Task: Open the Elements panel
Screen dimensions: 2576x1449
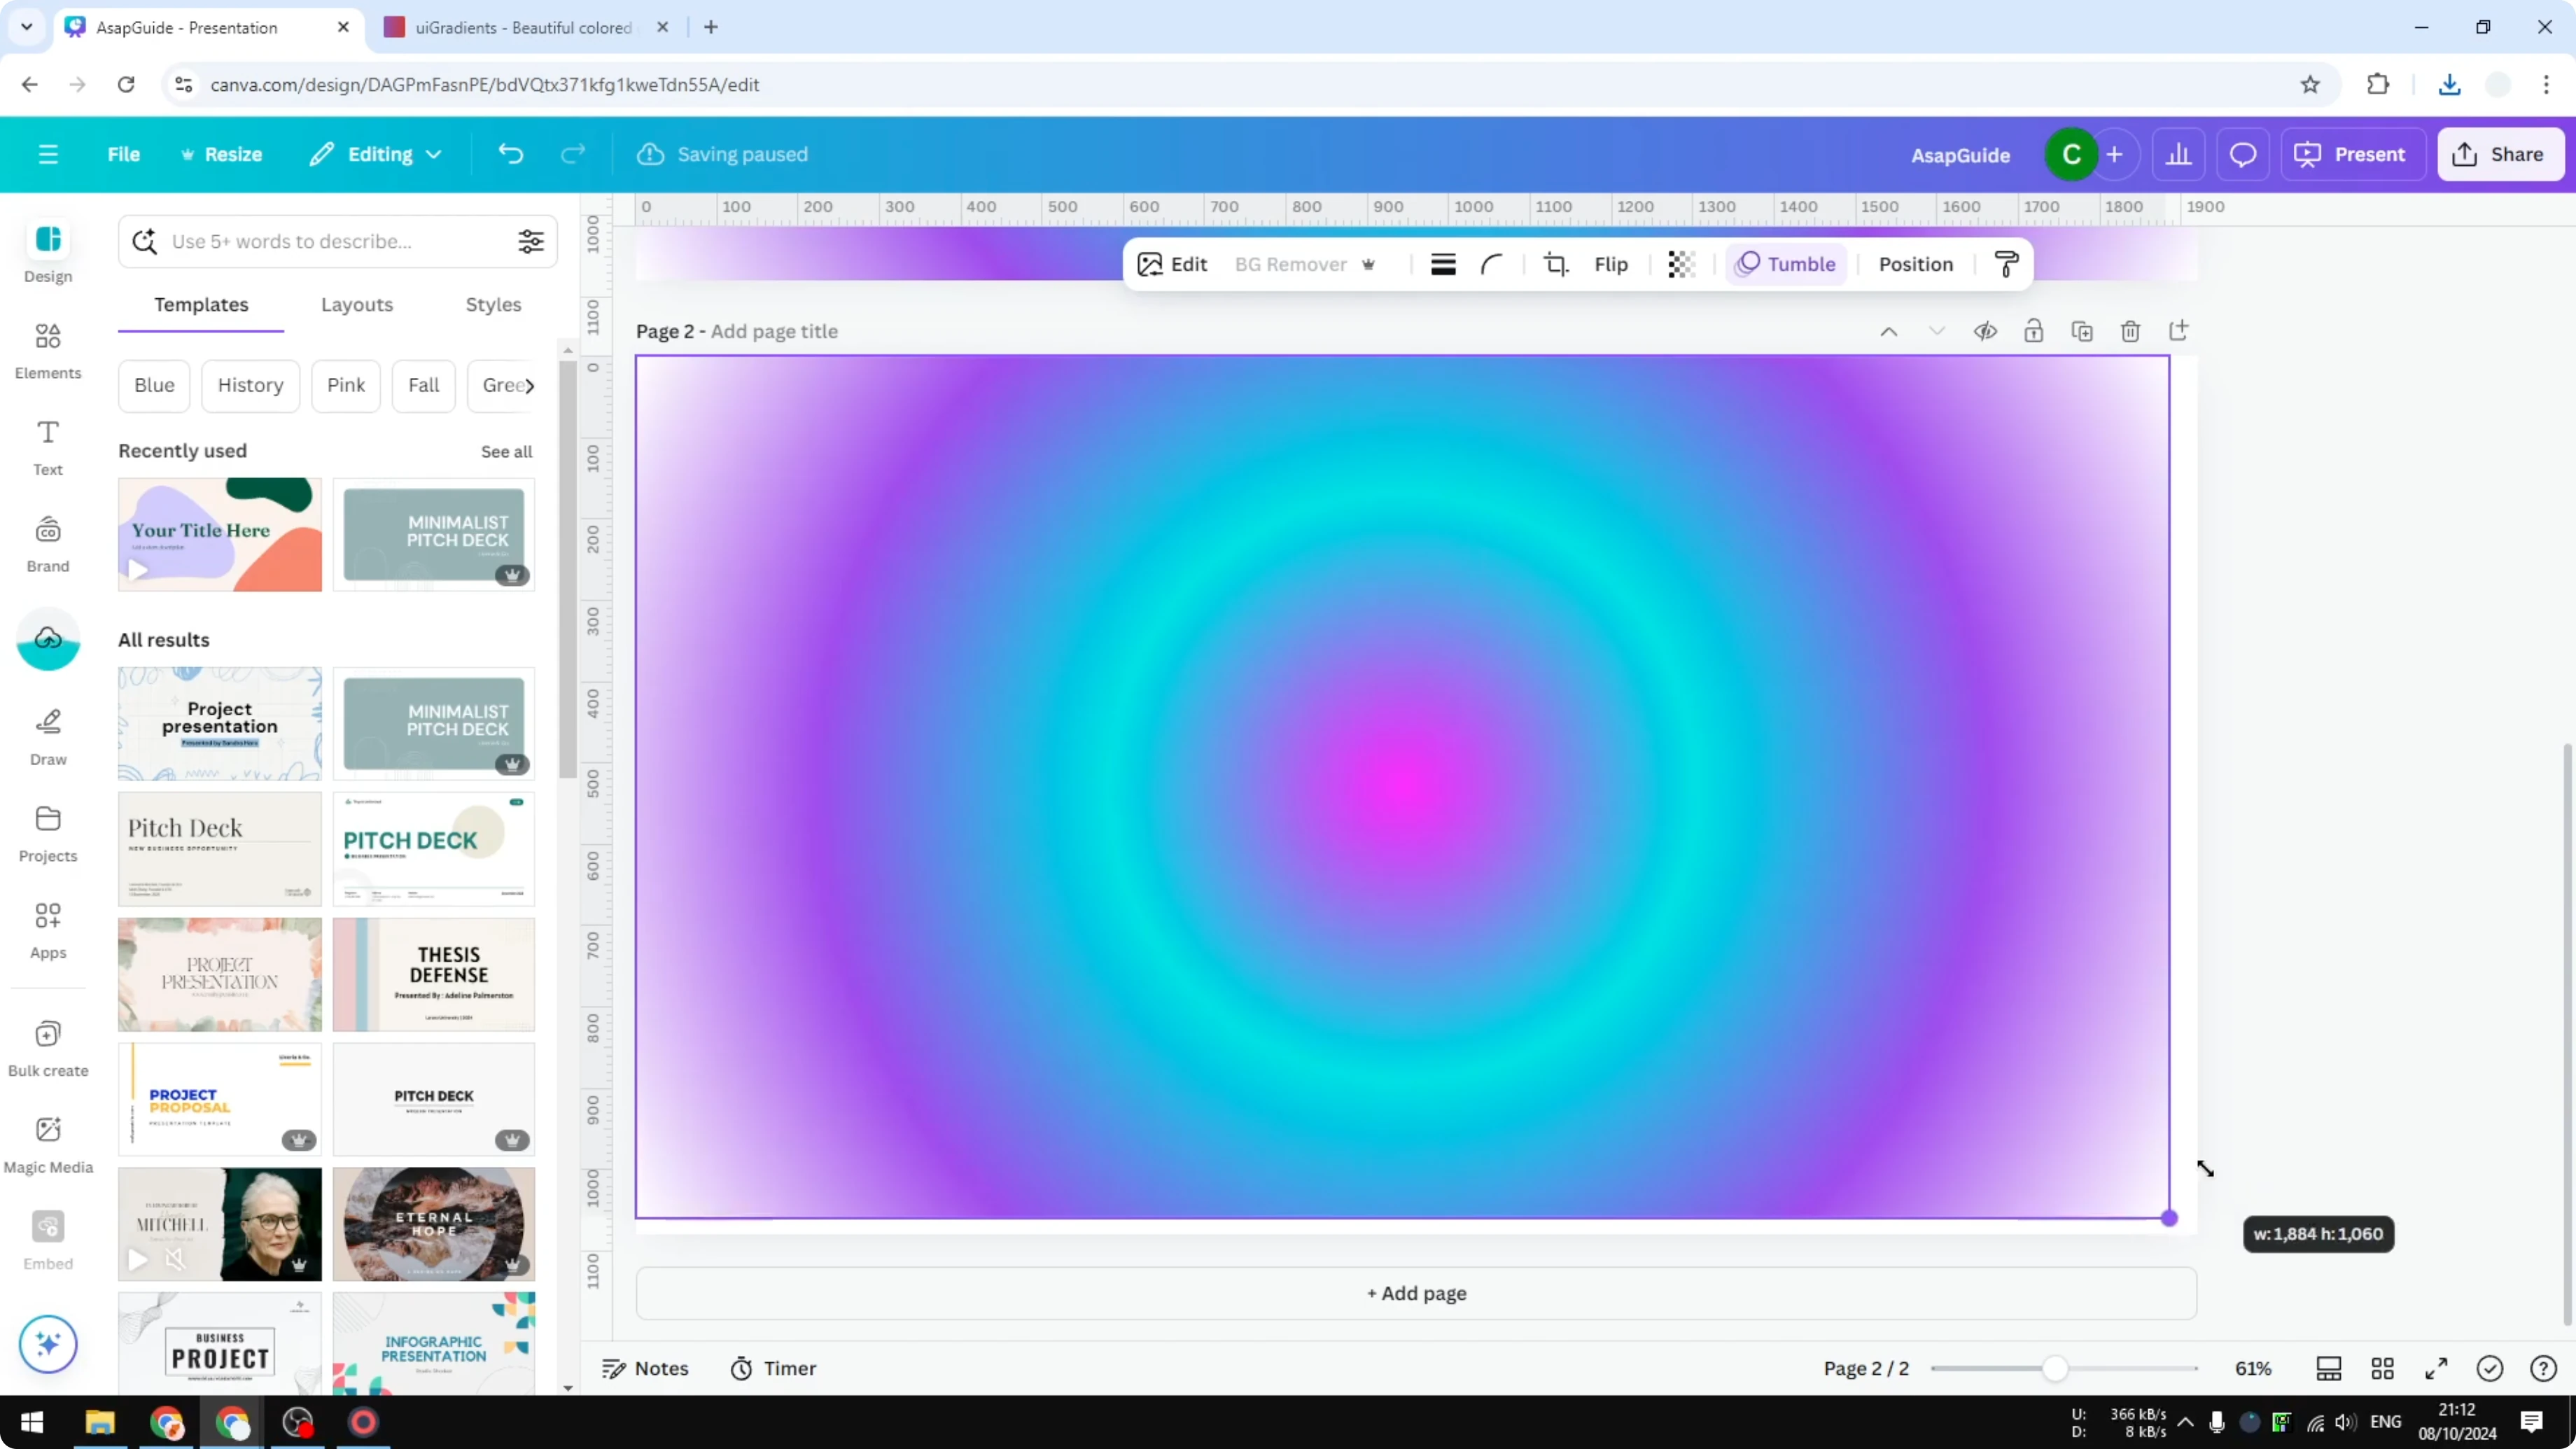Action: pyautogui.click(x=47, y=350)
